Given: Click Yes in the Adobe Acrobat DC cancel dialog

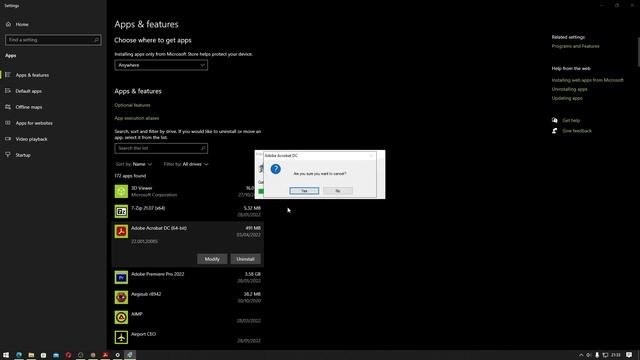Looking at the screenshot, I should [304, 191].
